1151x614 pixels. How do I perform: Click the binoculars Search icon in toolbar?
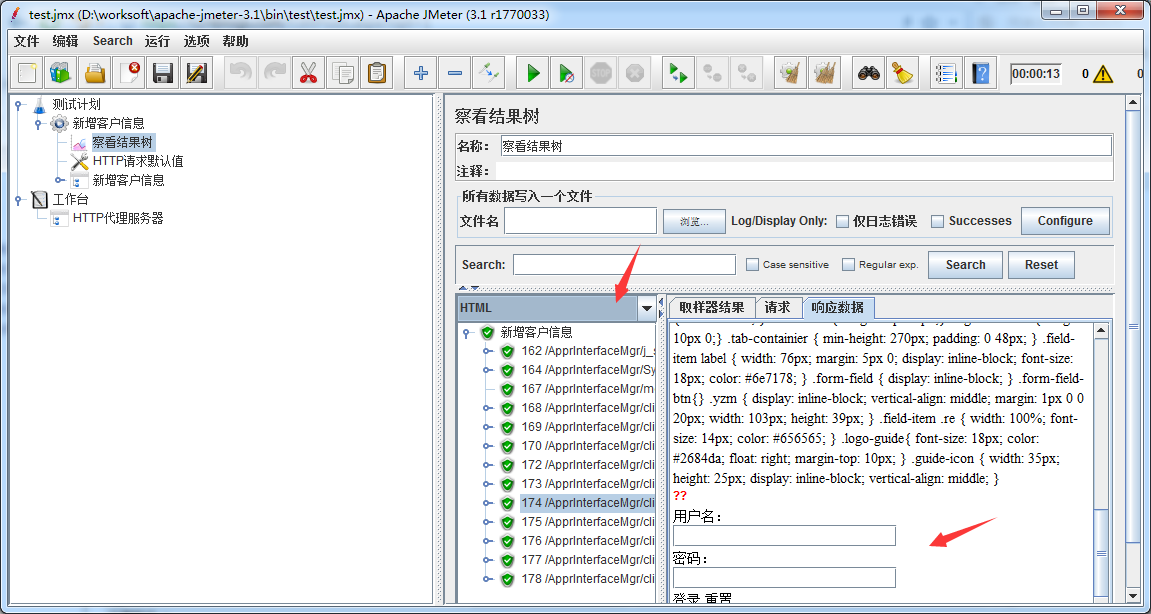point(869,73)
